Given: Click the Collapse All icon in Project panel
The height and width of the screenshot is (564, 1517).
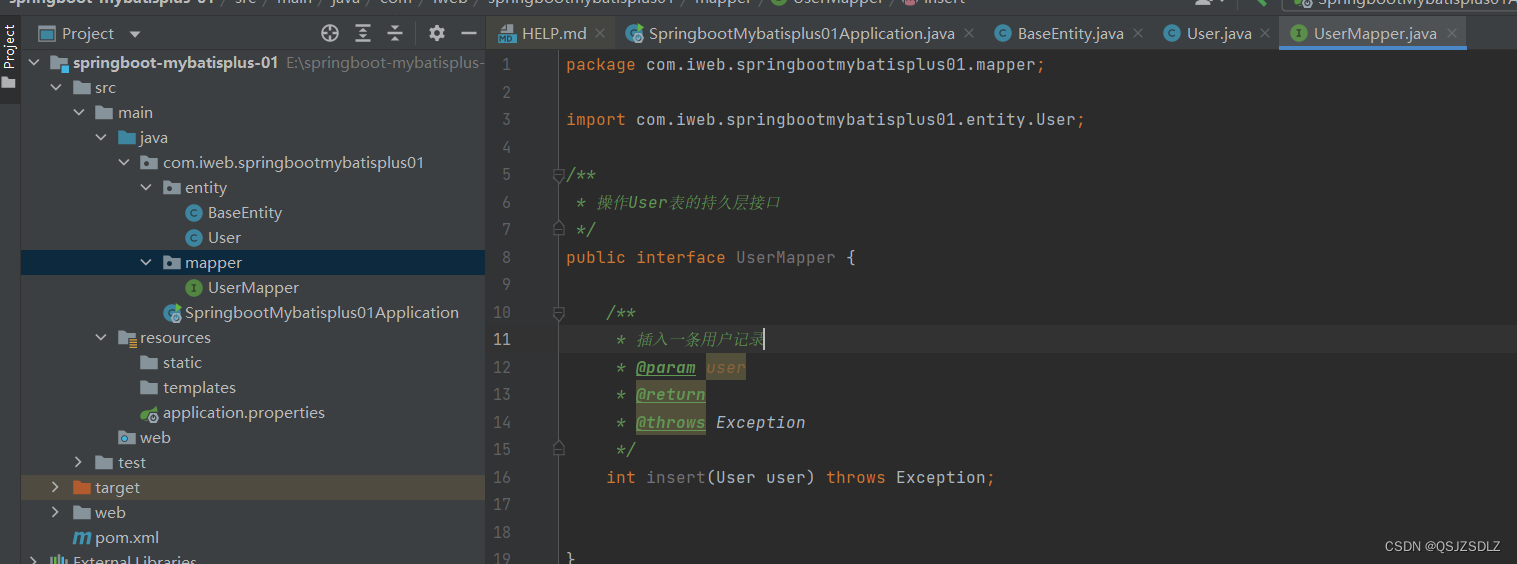Looking at the screenshot, I should (395, 33).
